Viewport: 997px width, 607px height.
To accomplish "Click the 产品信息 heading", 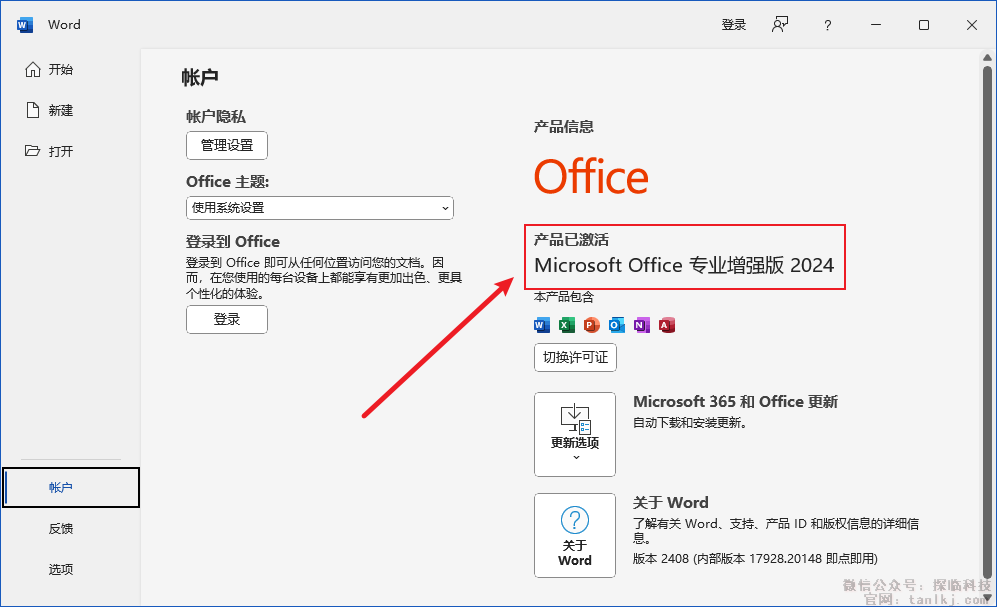I will point(563,126).
